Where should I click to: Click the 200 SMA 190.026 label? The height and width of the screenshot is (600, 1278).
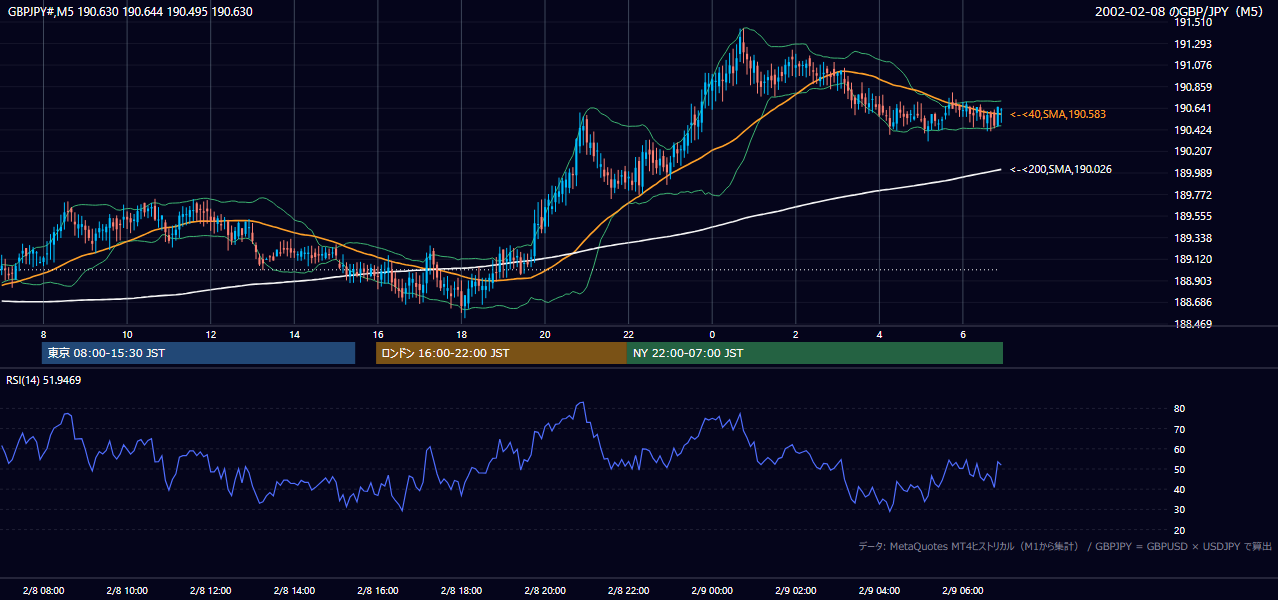[1060, 169]
